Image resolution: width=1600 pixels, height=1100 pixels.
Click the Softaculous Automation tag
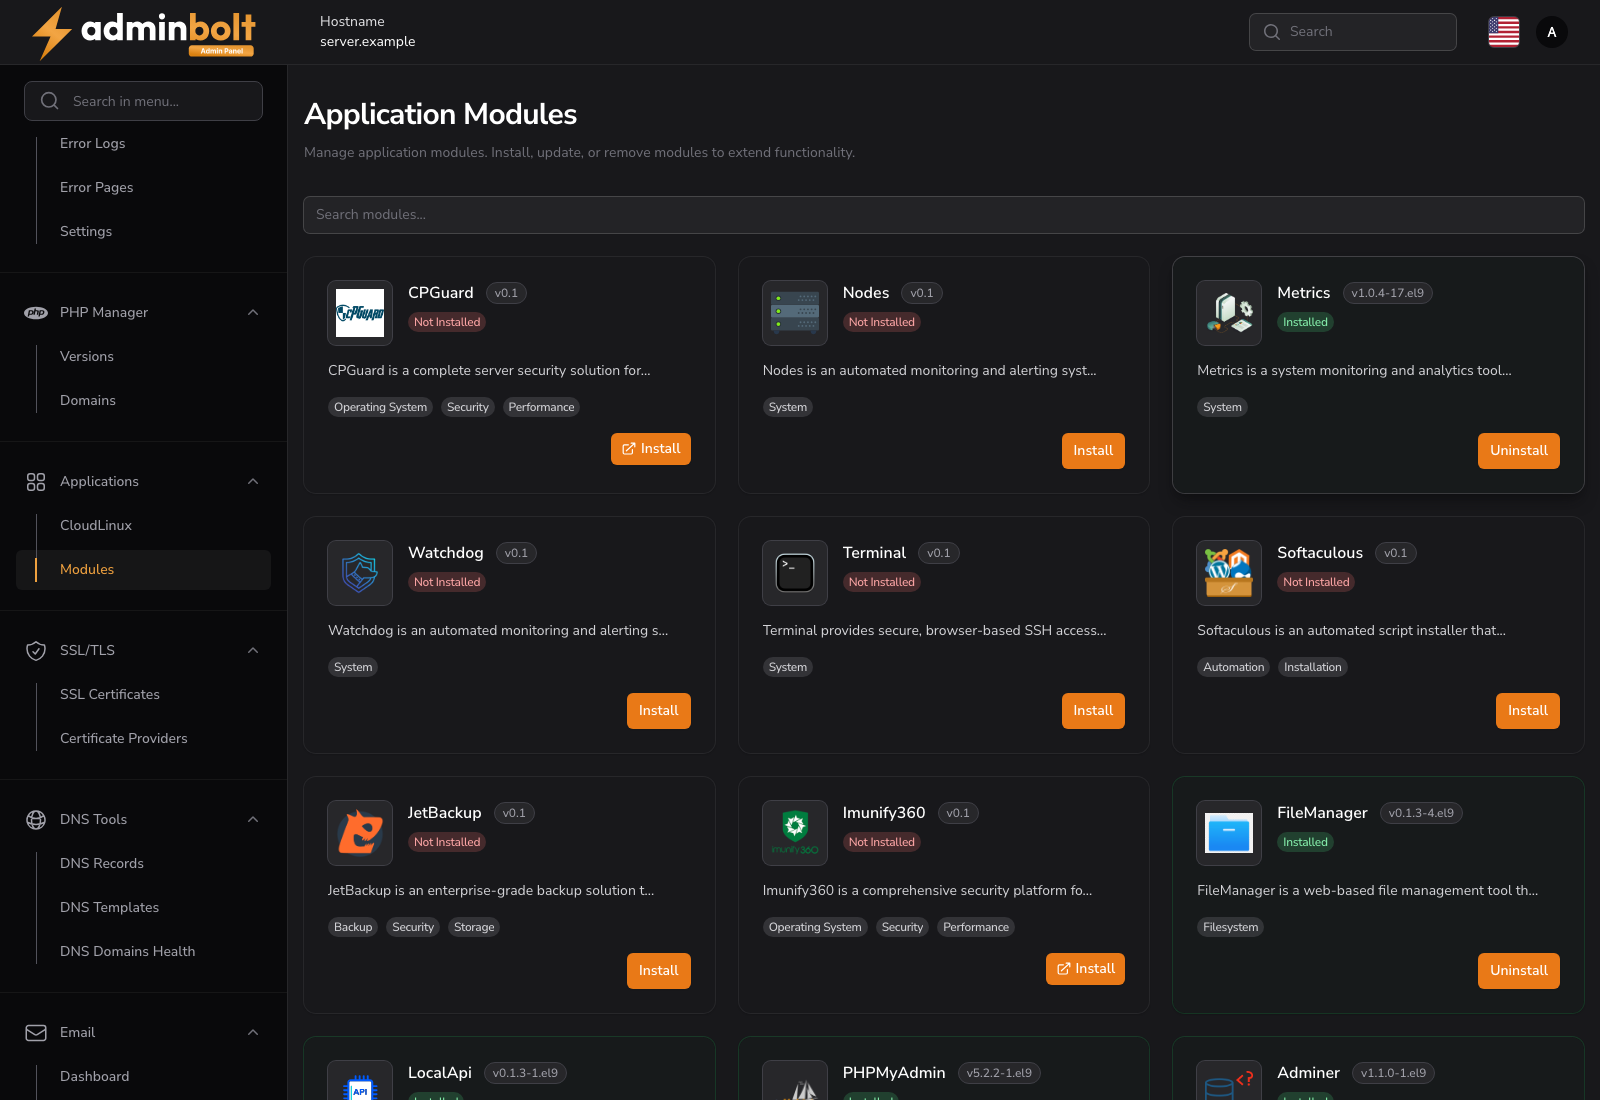click(x=1234, y=668)
